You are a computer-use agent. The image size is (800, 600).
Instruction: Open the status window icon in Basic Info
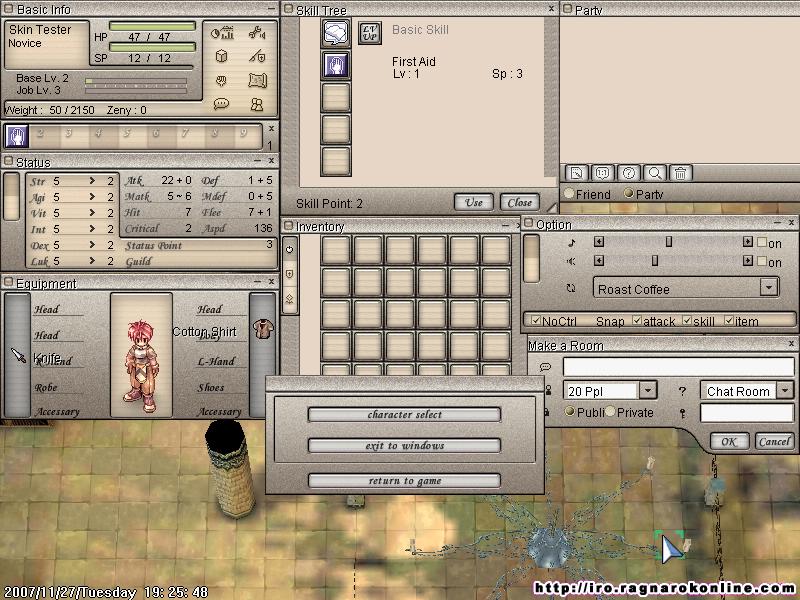point(222,34)
